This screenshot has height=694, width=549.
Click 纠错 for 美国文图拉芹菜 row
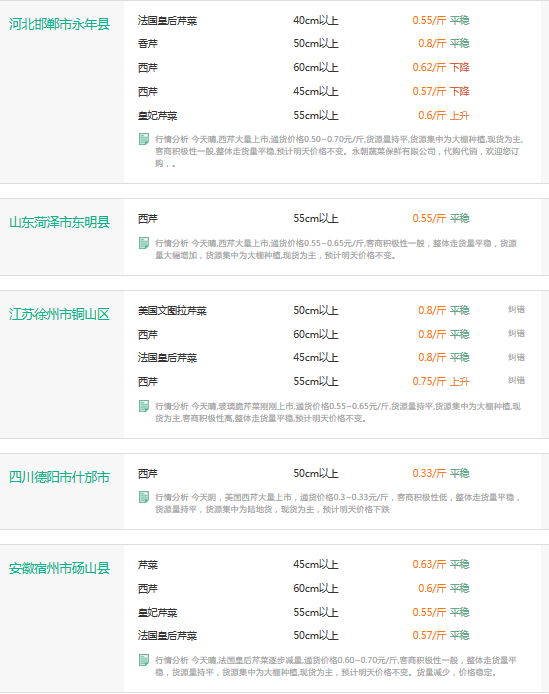[x=516, y=309]
